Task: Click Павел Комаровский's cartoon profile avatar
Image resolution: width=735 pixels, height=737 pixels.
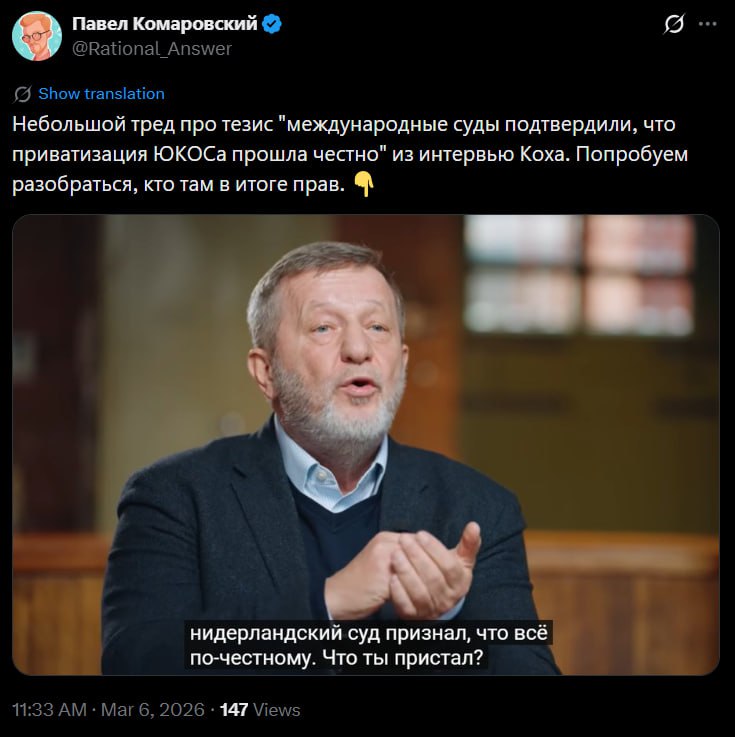Action: [37, 35]
